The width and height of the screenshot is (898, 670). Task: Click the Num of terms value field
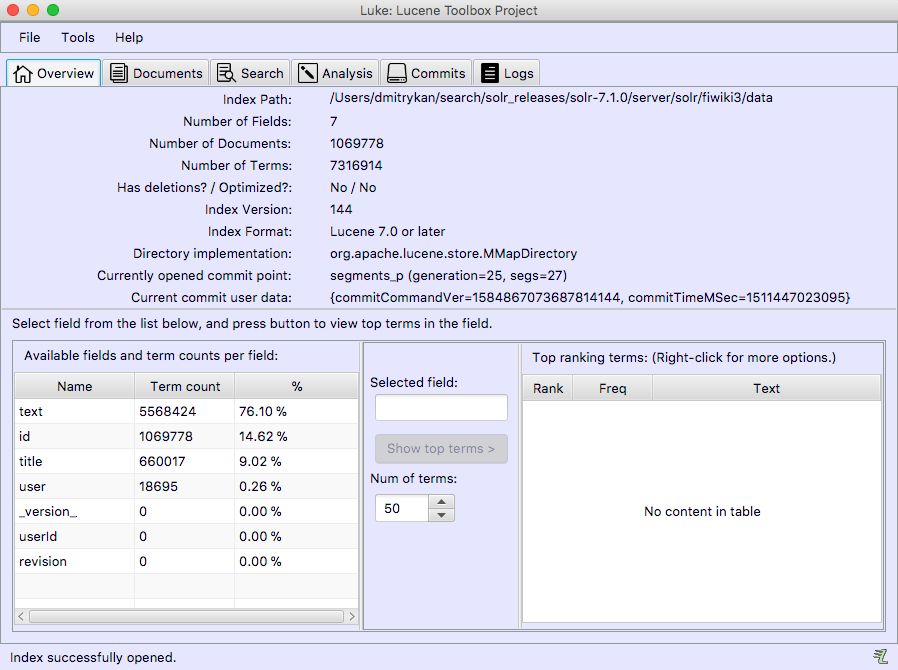(x=402, y=509)
